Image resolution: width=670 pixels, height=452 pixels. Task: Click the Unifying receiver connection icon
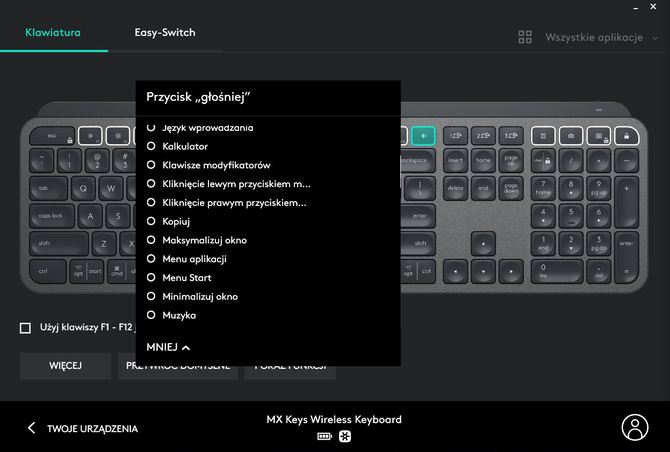(345, 436)
